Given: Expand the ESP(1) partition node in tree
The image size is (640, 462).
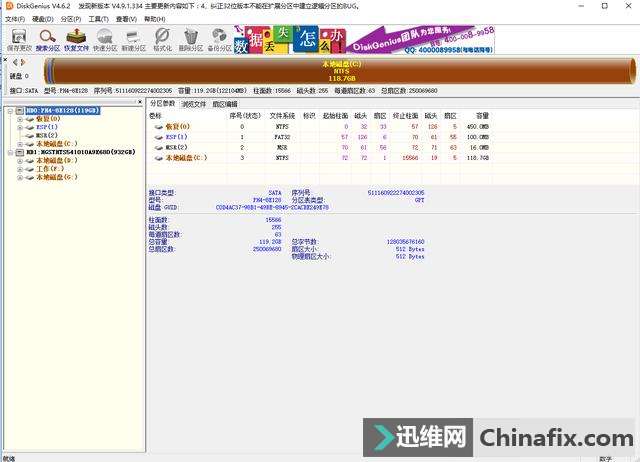Looking at the screenshot, I should click(20, 127).
